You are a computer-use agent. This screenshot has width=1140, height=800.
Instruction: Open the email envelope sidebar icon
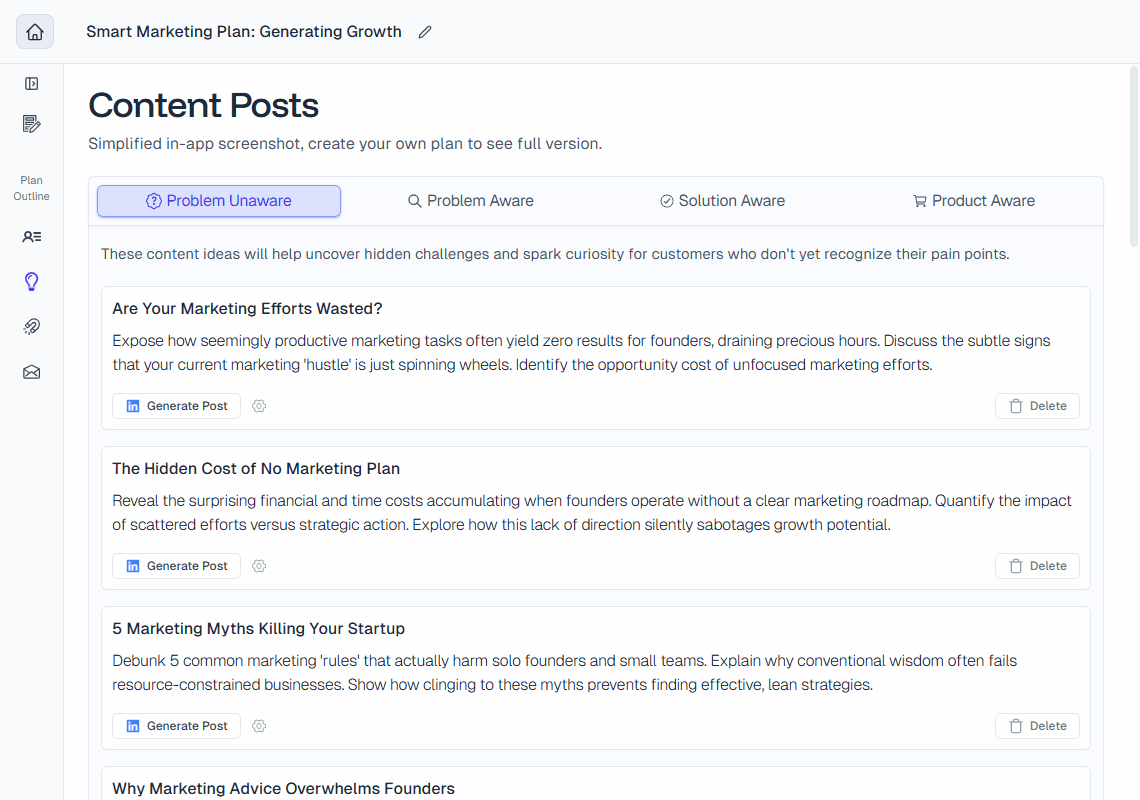point(31,372)
